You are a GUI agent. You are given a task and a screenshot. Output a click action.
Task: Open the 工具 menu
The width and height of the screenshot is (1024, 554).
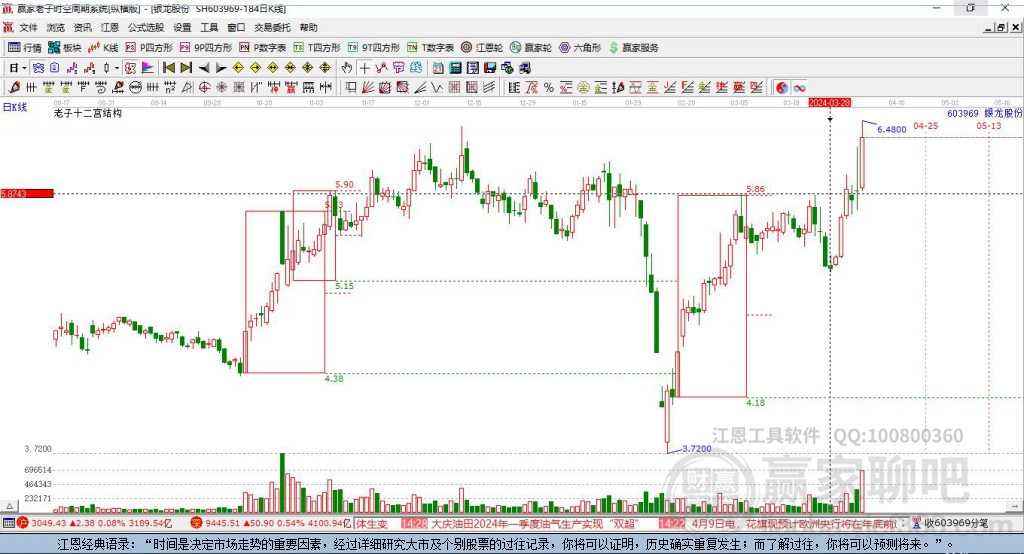point(209,27)
